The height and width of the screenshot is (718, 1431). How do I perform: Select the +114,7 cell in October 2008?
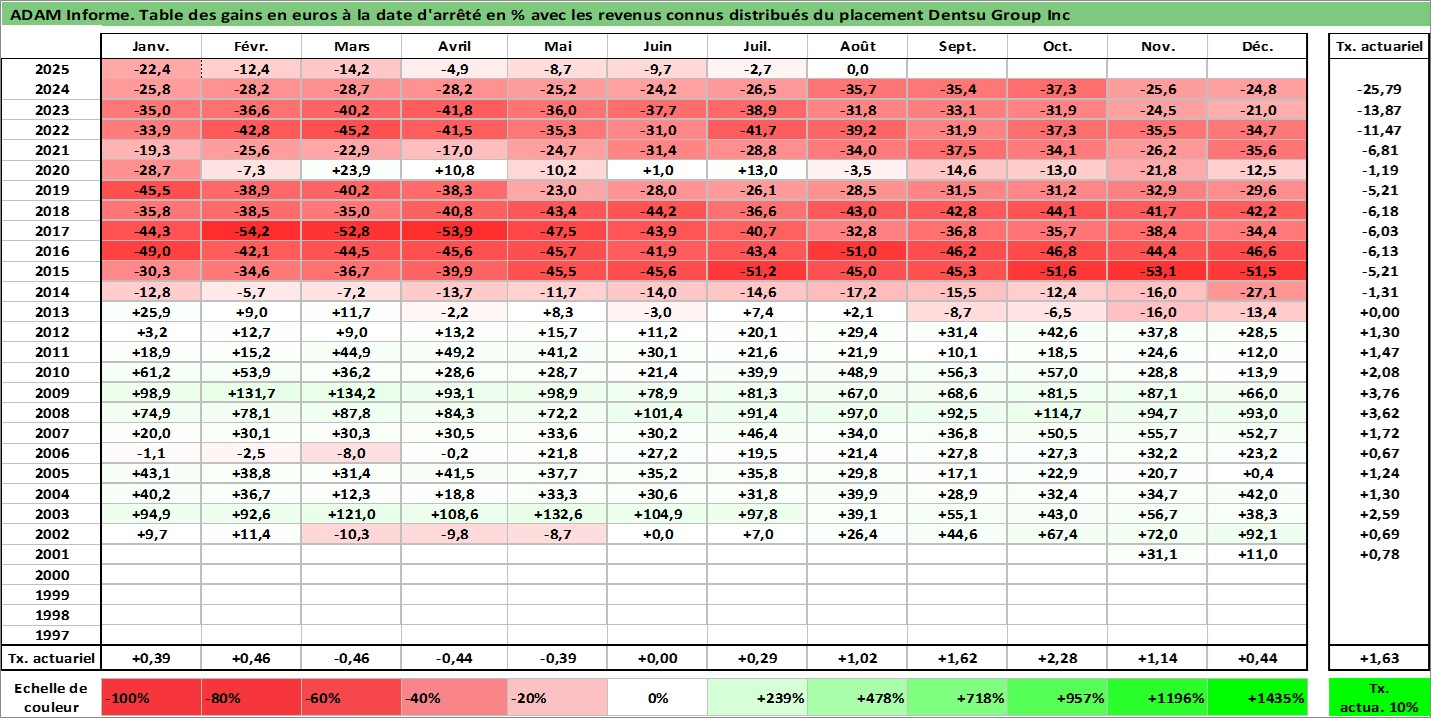point(1057,413)
